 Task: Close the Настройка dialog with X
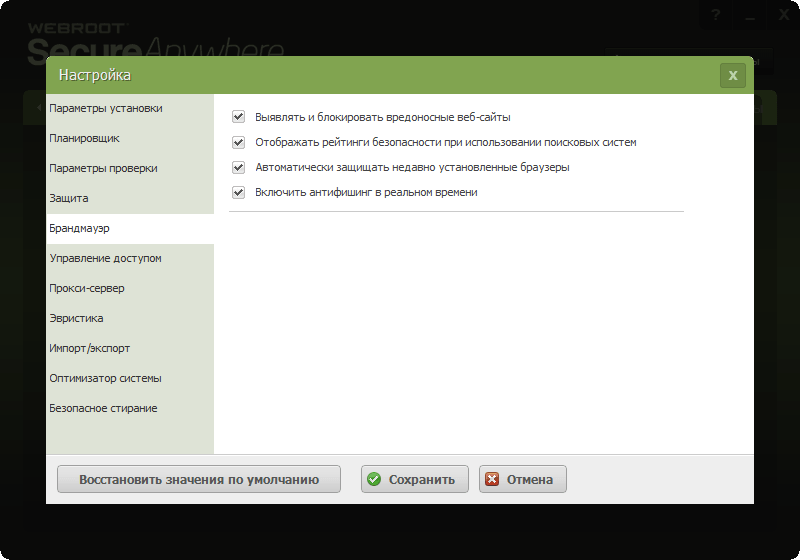(733, 75)
